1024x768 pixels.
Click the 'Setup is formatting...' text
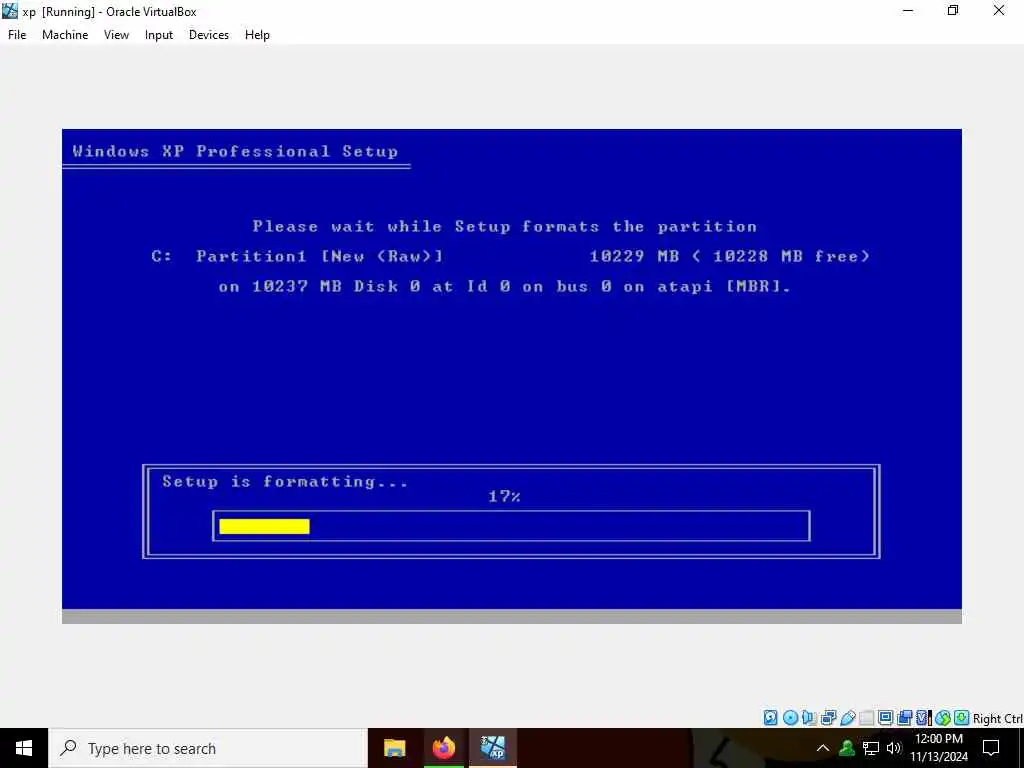pos(285,482)
